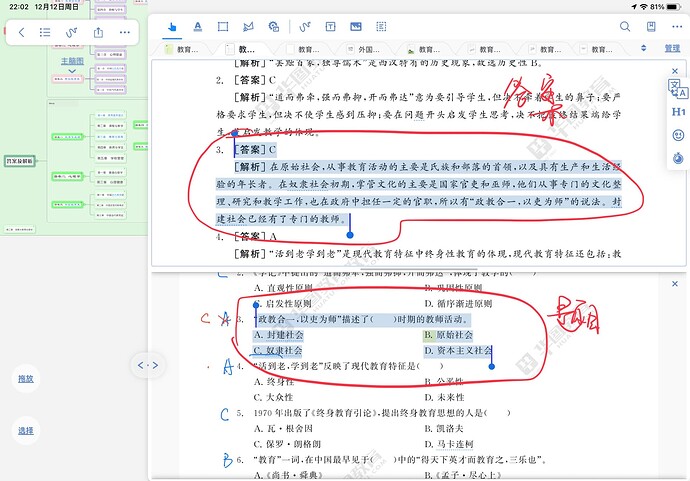Switch to the 外国... document tab
The height and width of the screenshot is (481, 690).
363,49
